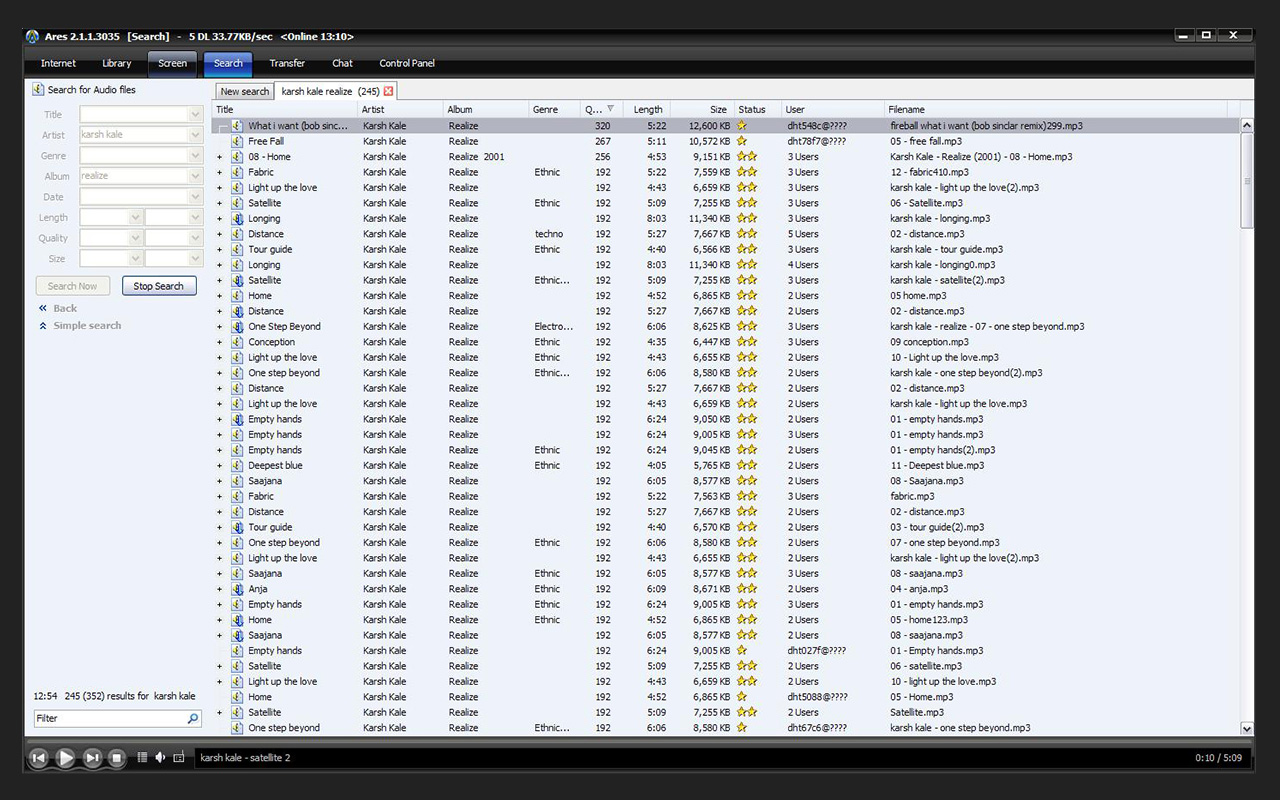Skip to the previous track
Image resolution: width=1280 pixels, height=800 pixels.
pyautogui.click(x=38, y=758)
